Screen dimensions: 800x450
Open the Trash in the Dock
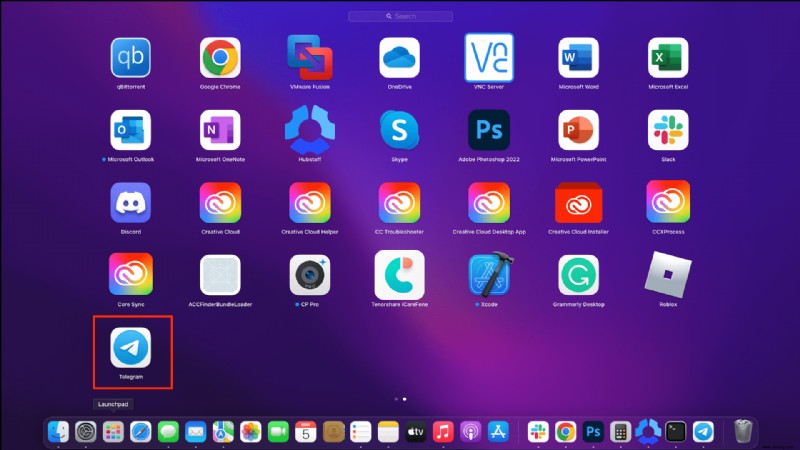(x=743, y=431)
